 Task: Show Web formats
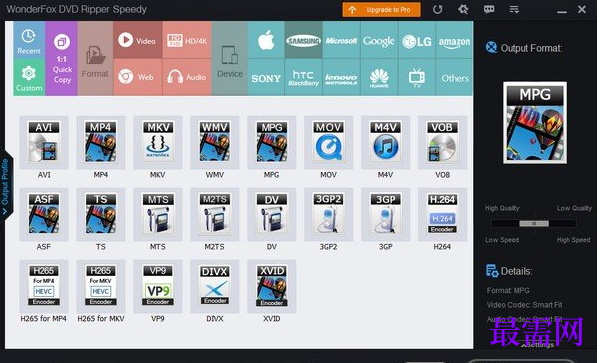tap(137, 77)
